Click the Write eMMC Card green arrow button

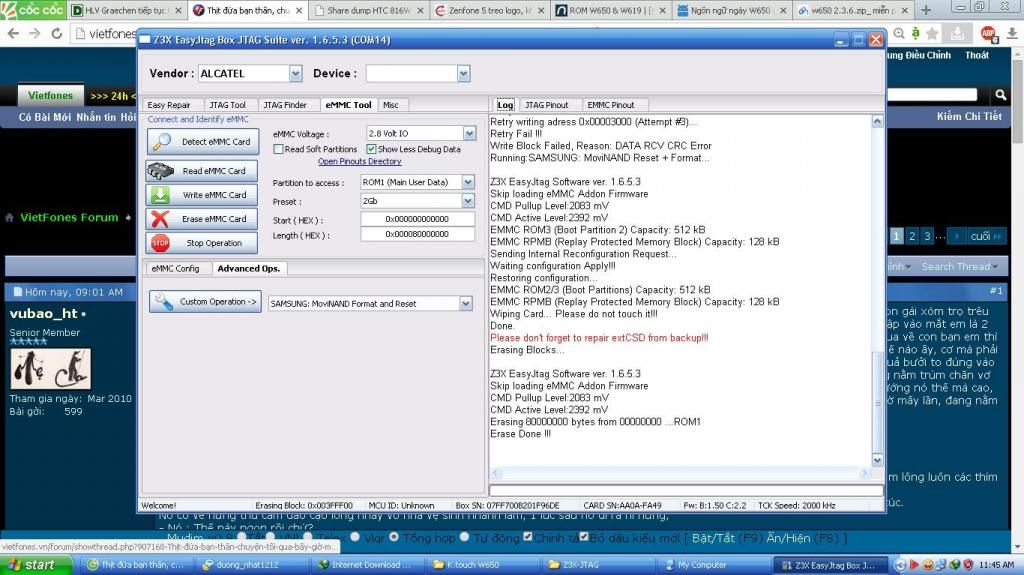202,195
